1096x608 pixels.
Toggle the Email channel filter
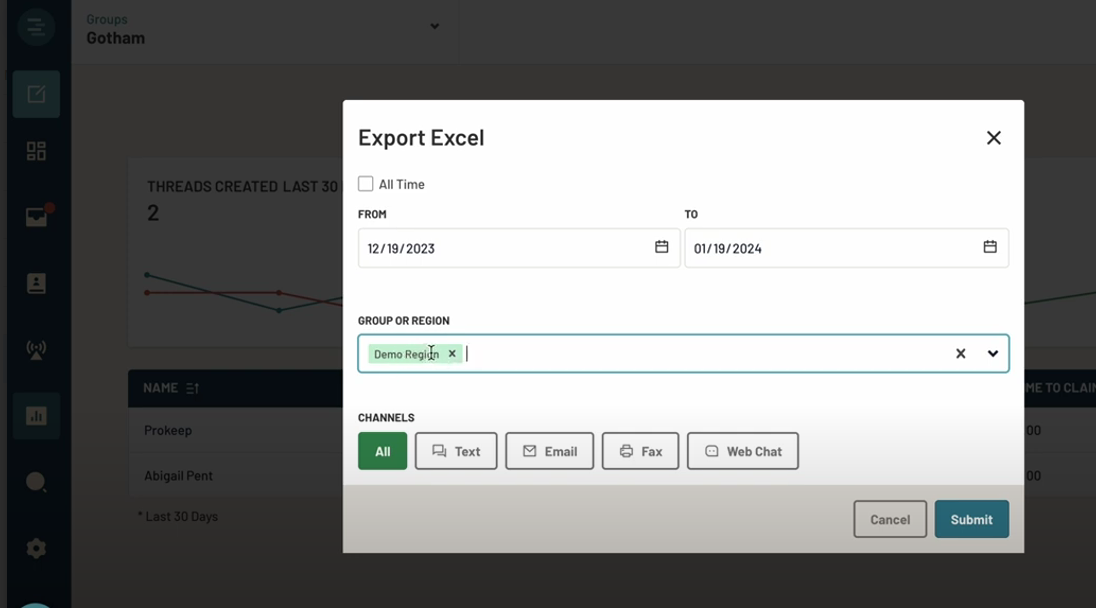pos(549,451)
